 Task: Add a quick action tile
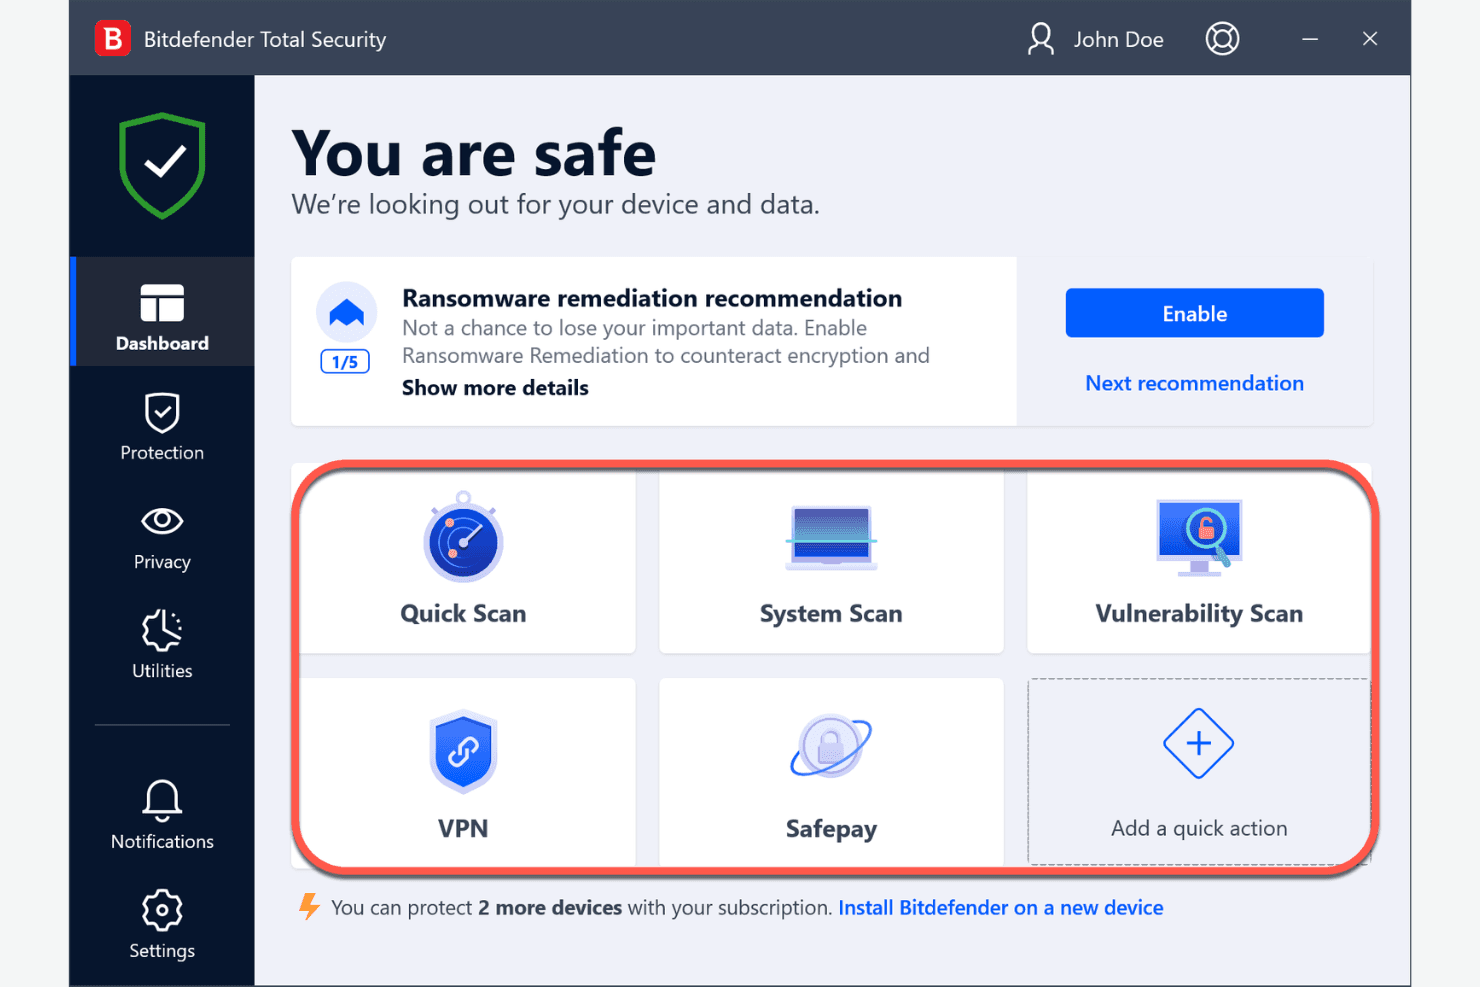(1199, 772)
